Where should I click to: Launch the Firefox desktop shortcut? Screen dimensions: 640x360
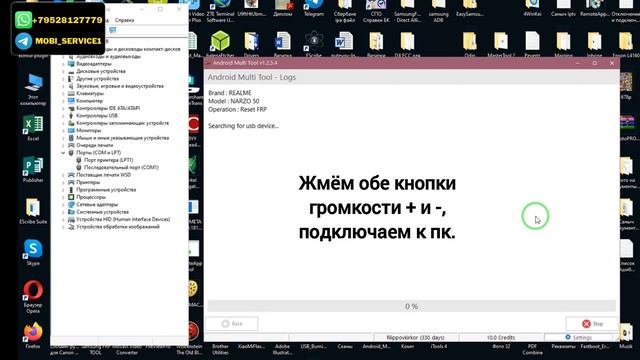click(x=33, y=335)
